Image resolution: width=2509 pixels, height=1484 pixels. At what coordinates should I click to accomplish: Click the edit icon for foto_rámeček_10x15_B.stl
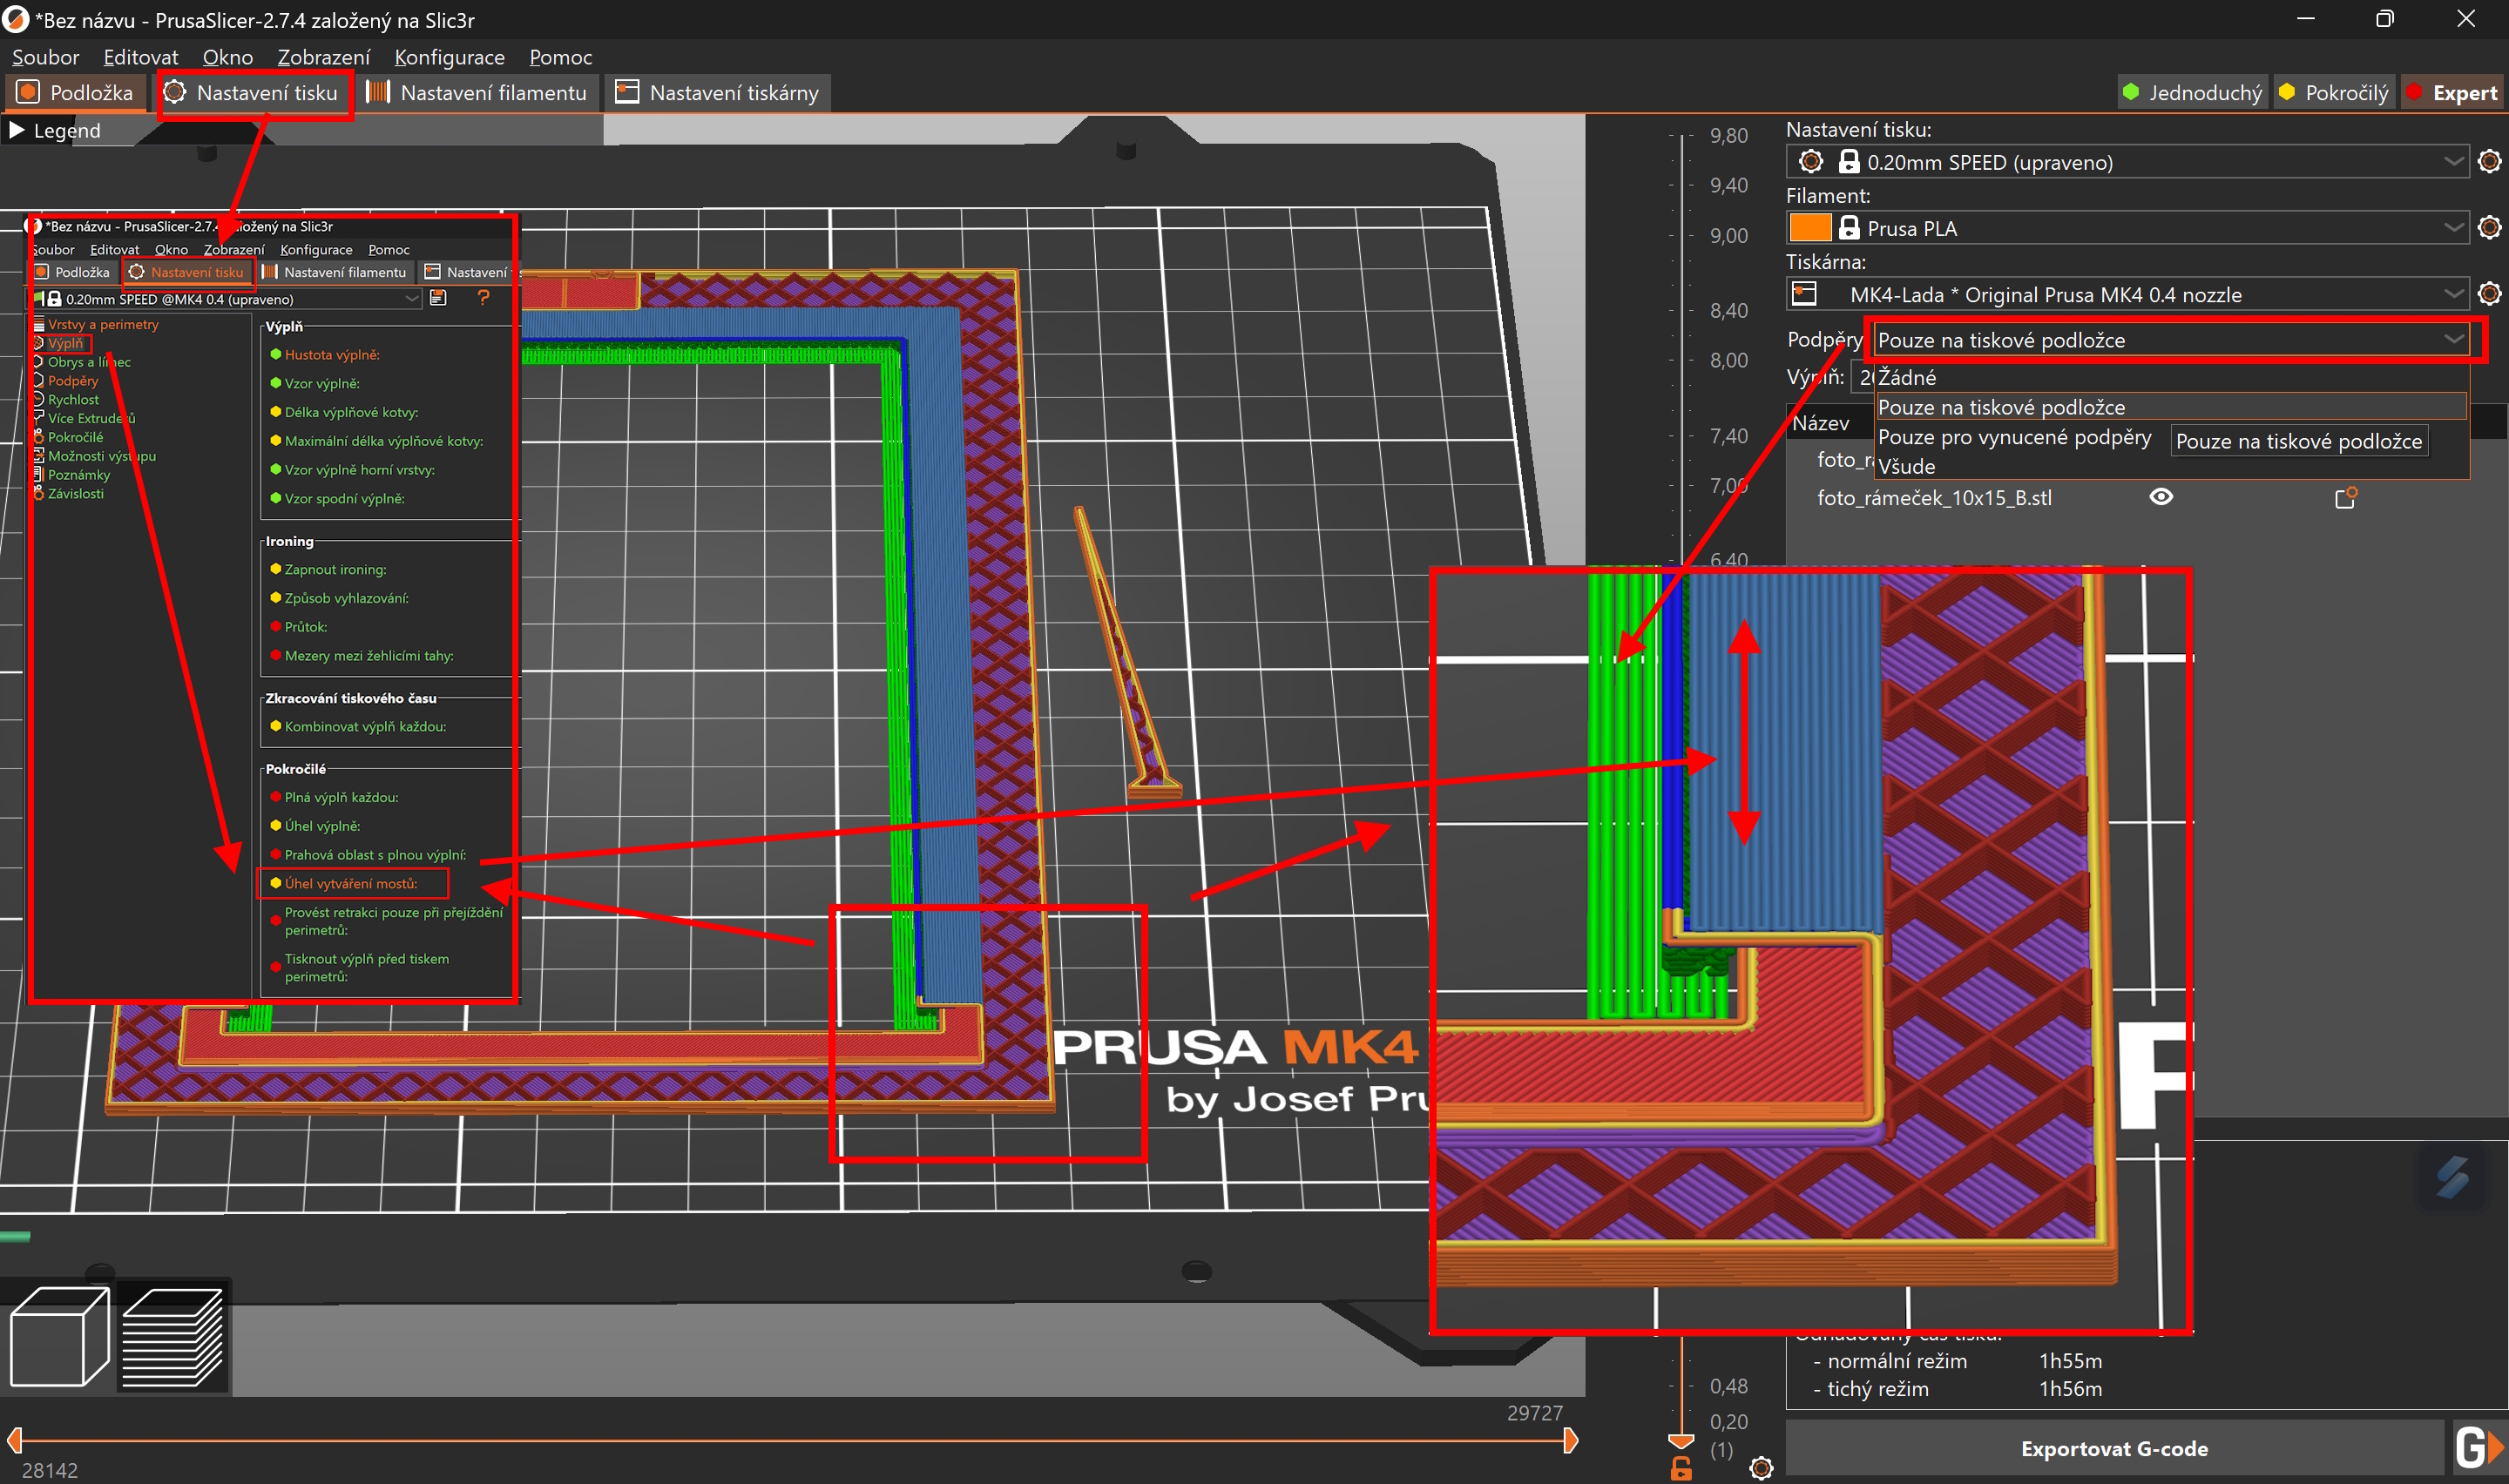(2345, 497)
